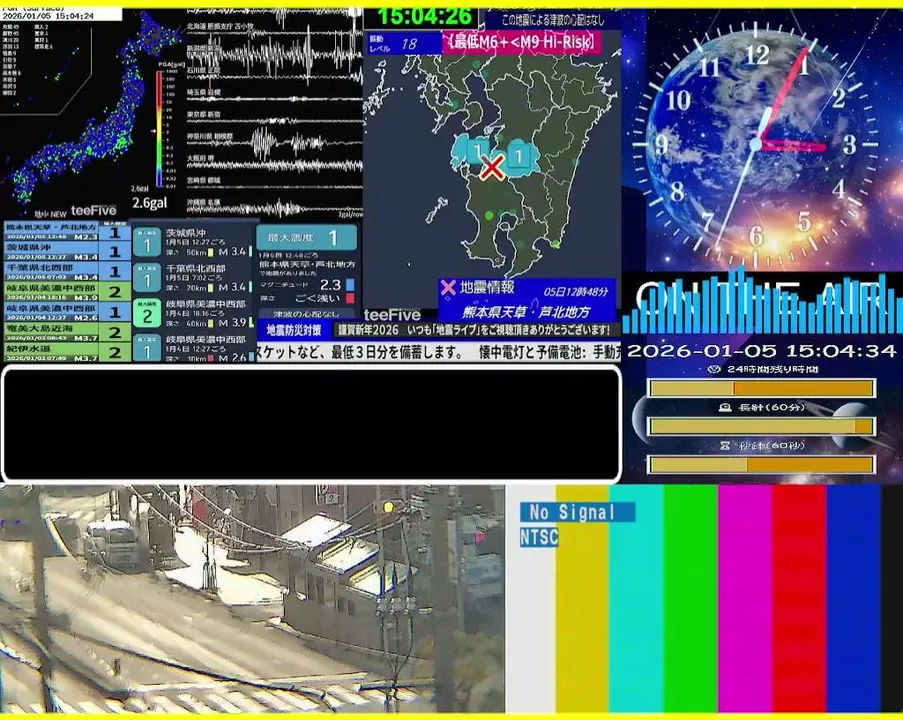Screen dimensions: 903x720
Task: Click number 3 on the analog clock
Action: click(849, 145)
